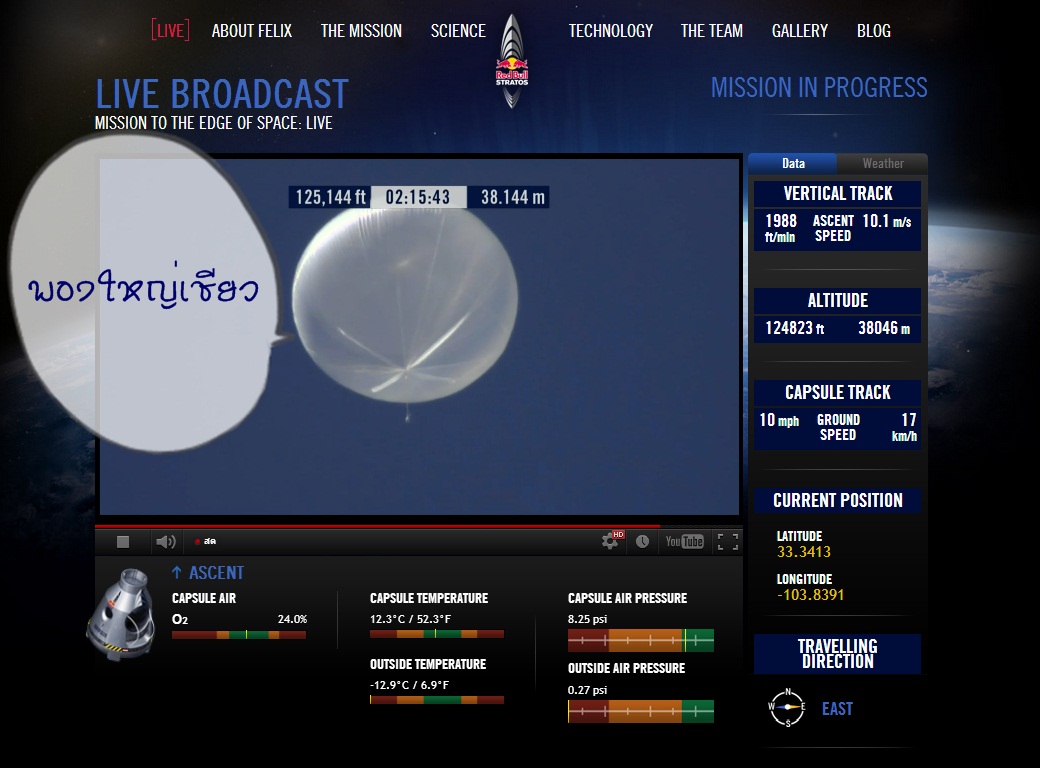This screenshot has height=768, width=1040.
Task: Click the capsule air pressure gauge
Action: click(641, 640)
